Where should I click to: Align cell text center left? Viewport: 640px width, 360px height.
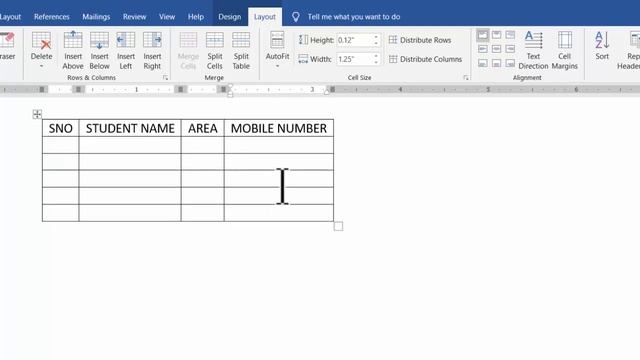[482, 49]
